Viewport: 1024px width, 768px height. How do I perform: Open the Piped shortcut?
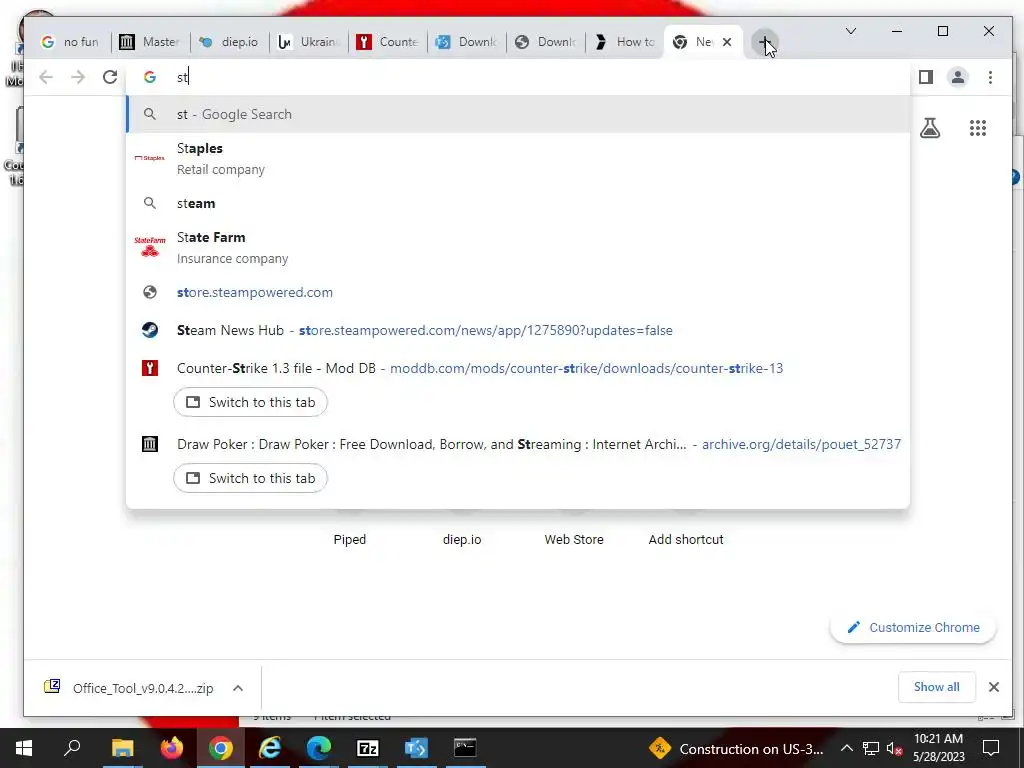coord(349,539)
